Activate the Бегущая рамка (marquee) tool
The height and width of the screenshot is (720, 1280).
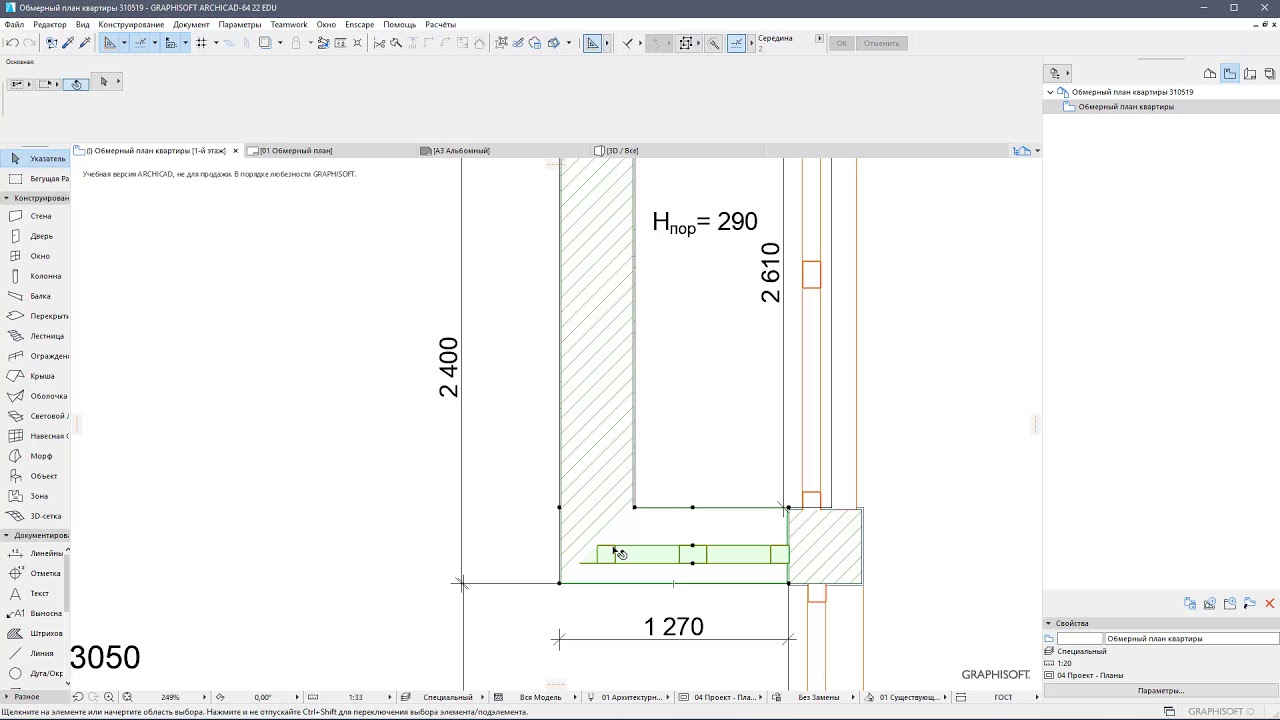pos(35,179)
